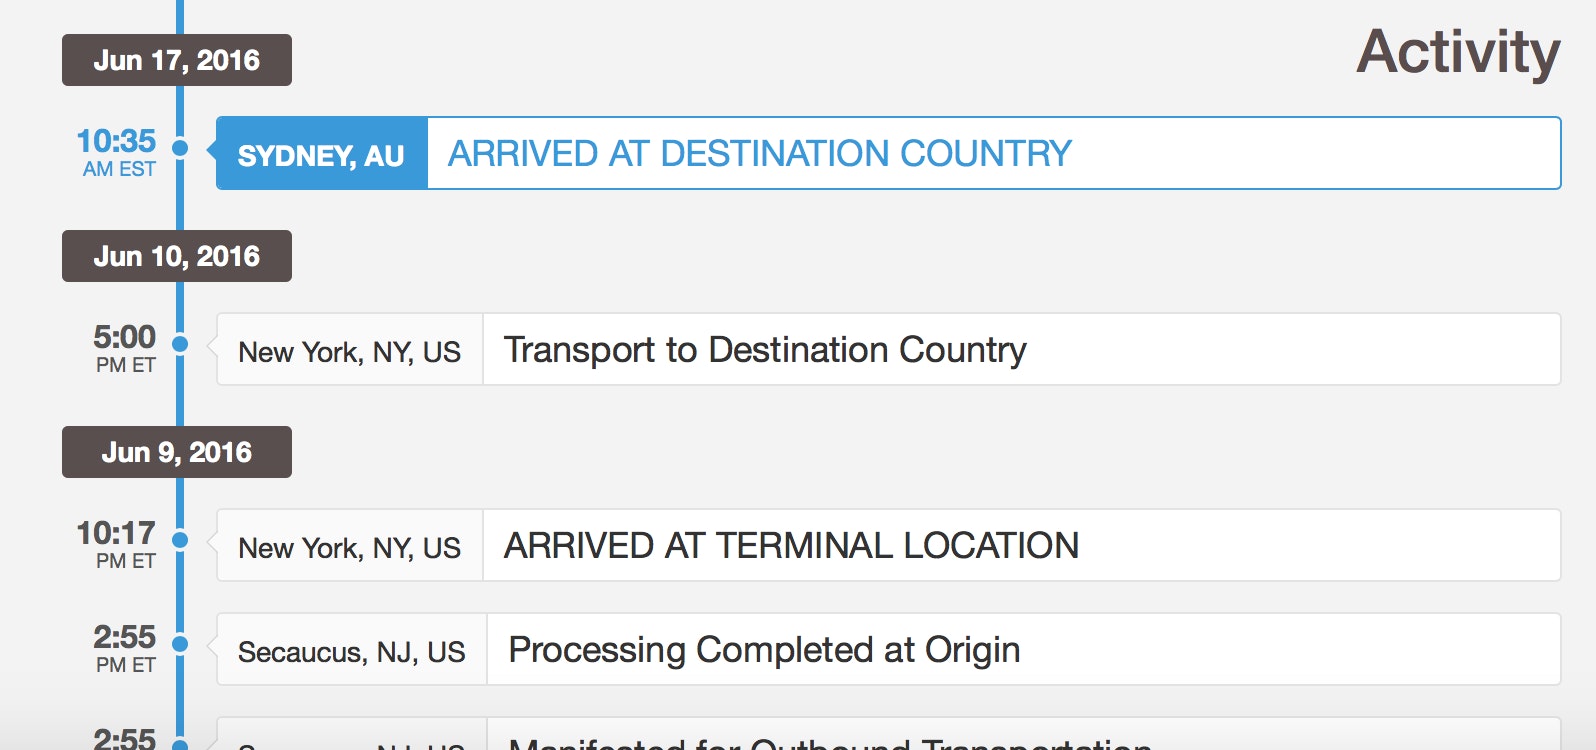Click the timeline dot beside 10:35 AM EST

coord(180,148)
